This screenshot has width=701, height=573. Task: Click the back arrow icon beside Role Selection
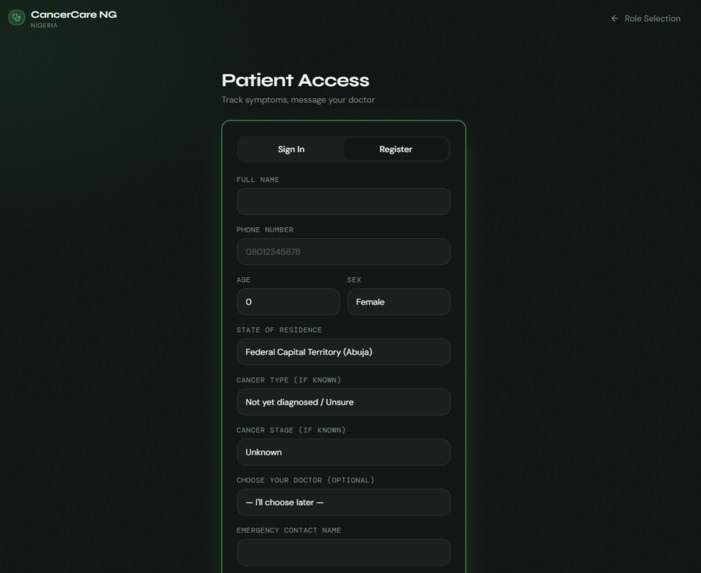click(x=615, y=18)
